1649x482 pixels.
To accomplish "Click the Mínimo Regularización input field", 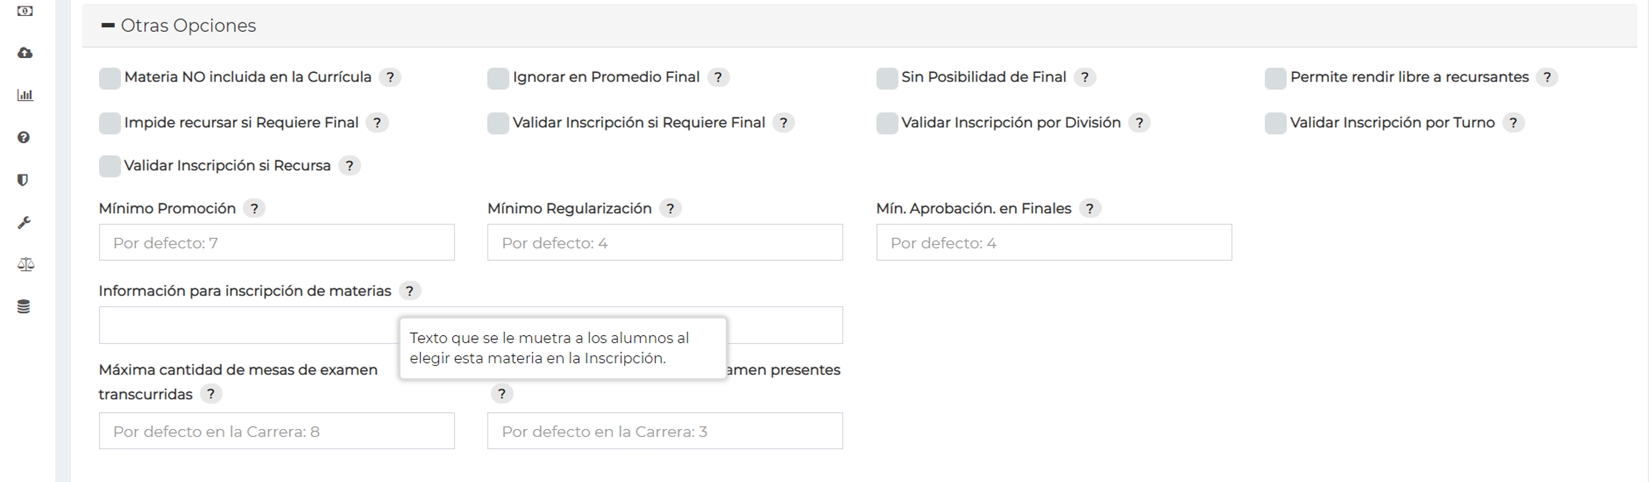I will [x=664, y=243].
